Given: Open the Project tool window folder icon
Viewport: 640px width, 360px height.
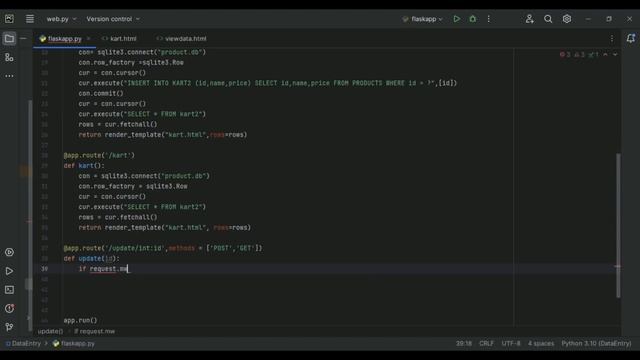Looking at the screenshot, I should [x=9, y=39].
